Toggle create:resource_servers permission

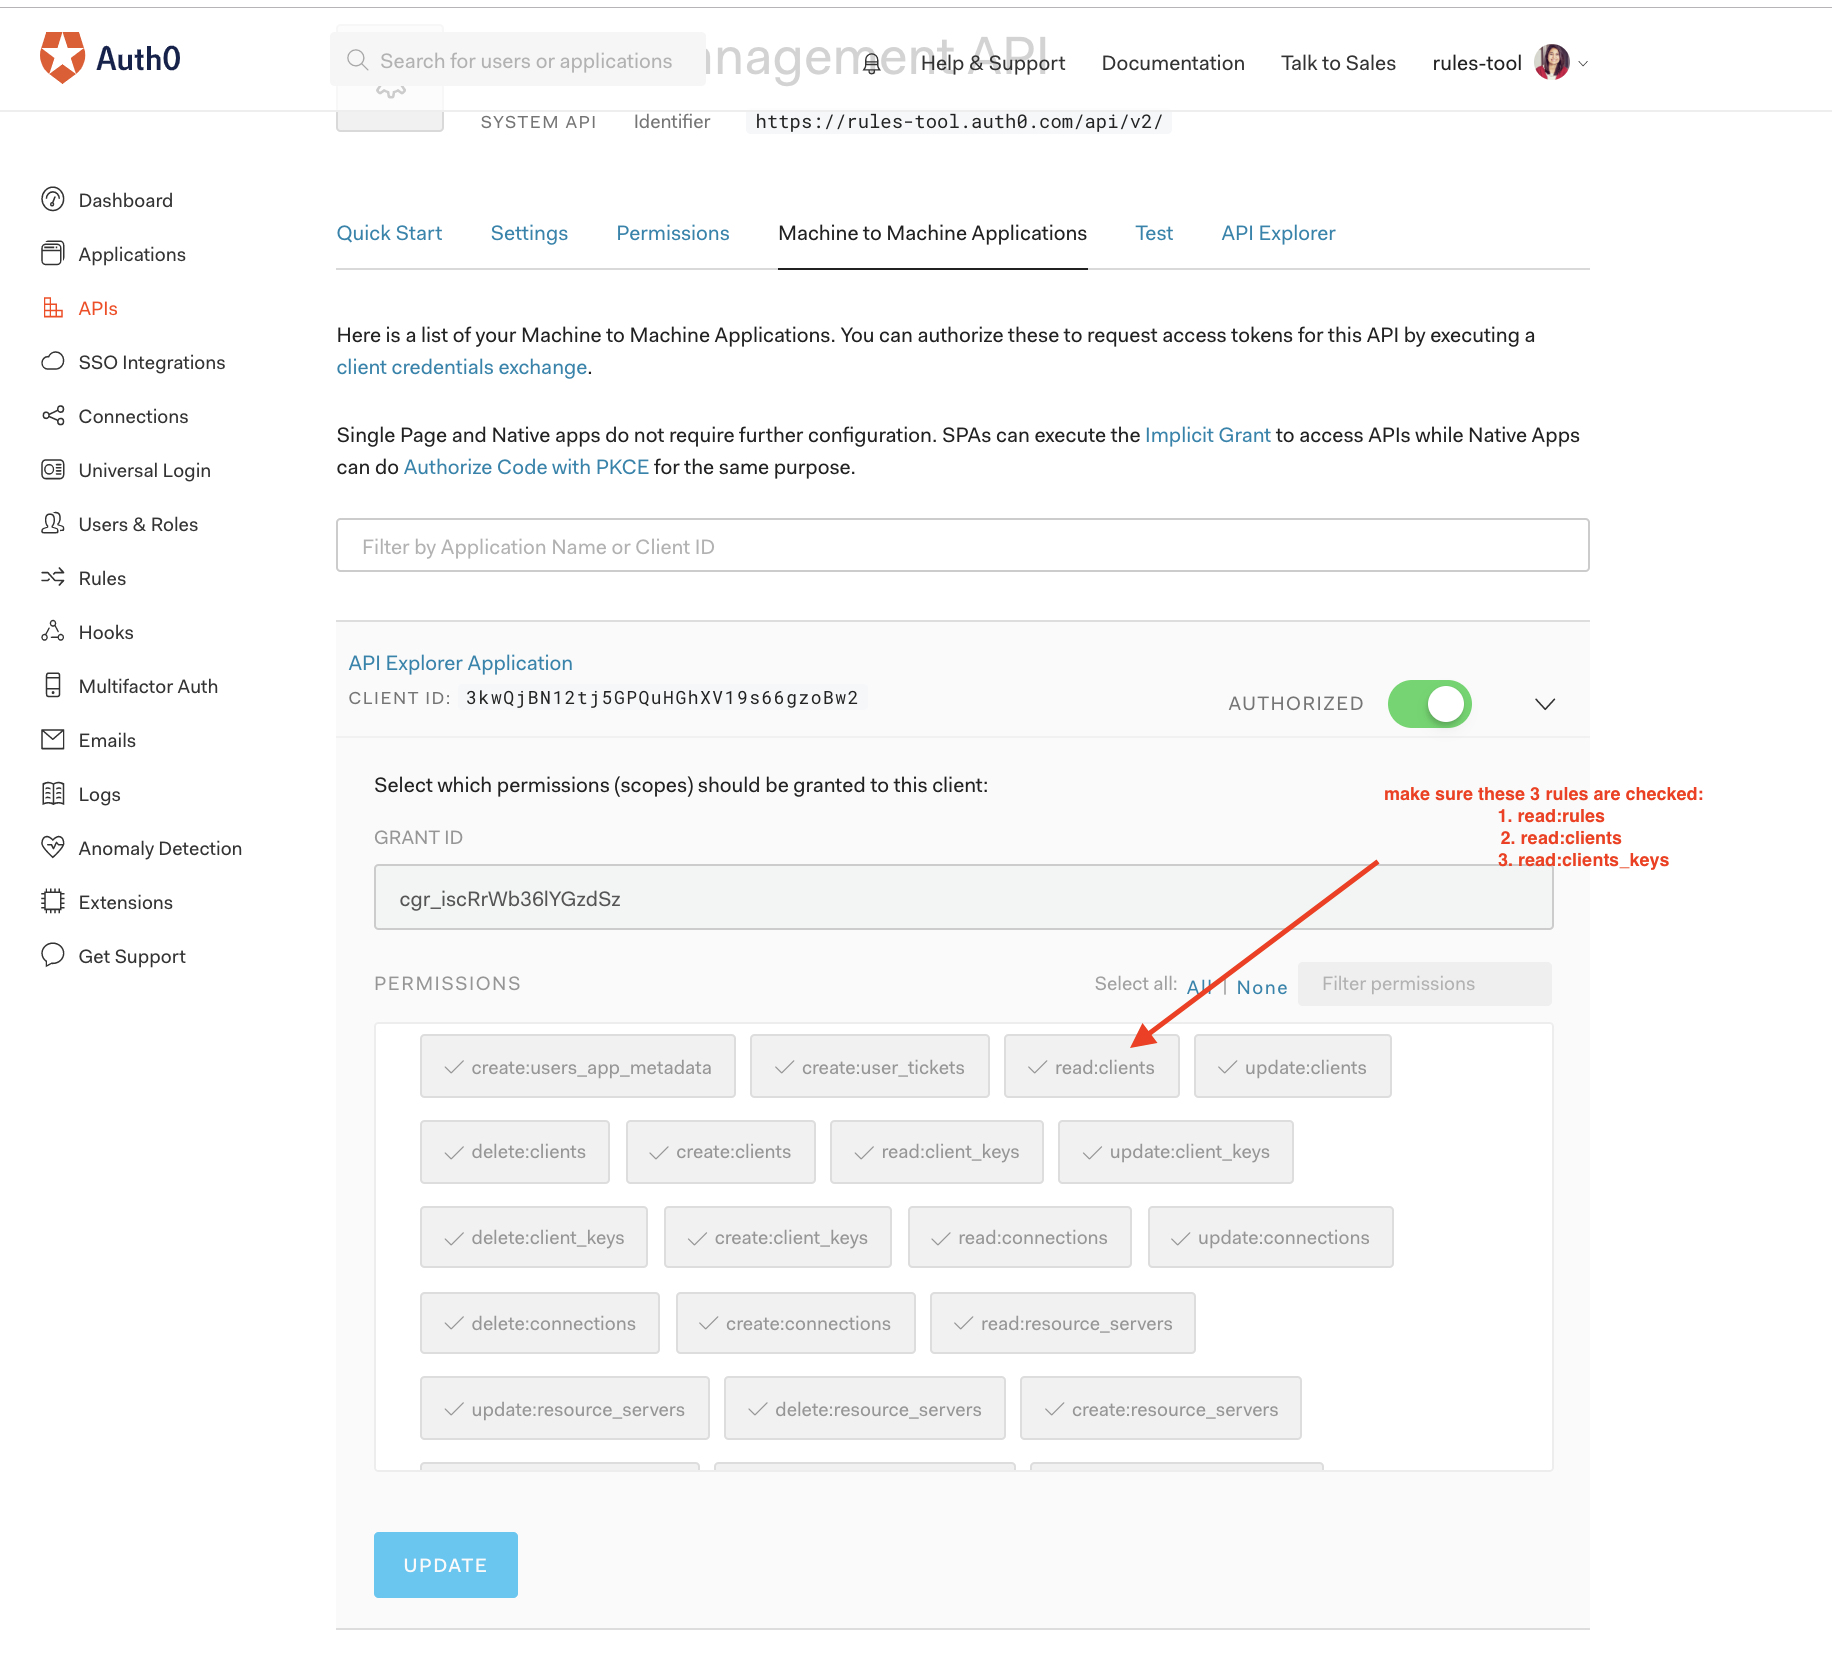(1161, 1409)
